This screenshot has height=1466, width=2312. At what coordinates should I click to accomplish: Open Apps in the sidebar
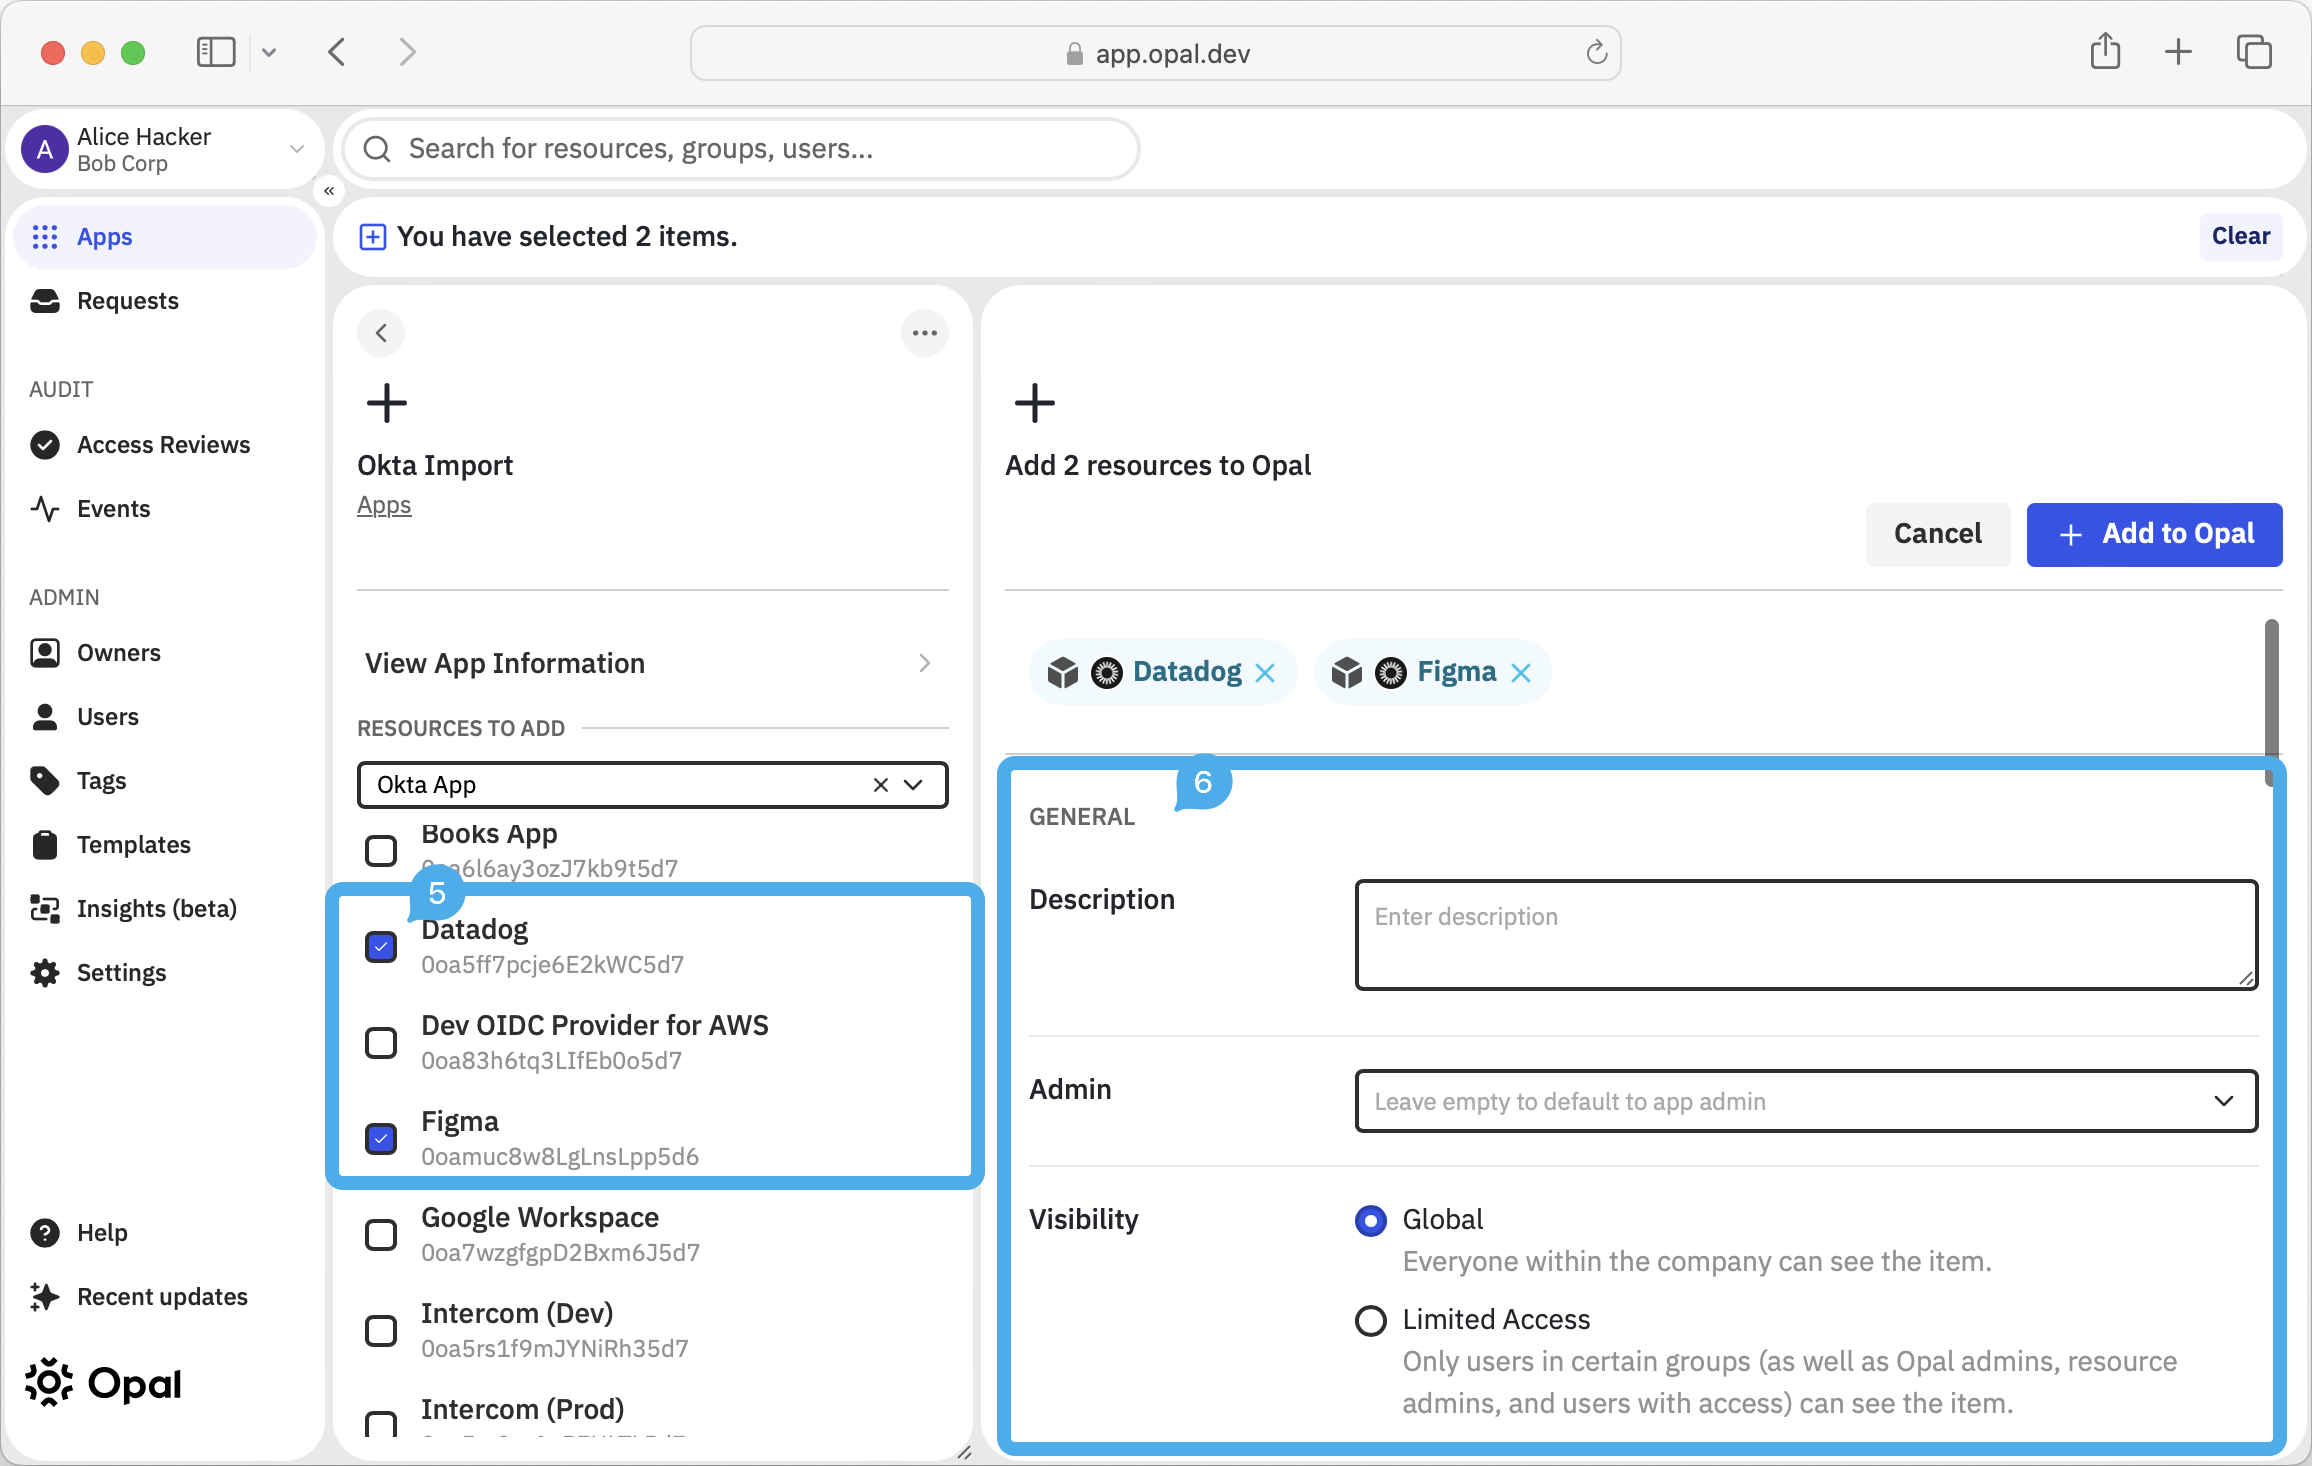(165, 237)
